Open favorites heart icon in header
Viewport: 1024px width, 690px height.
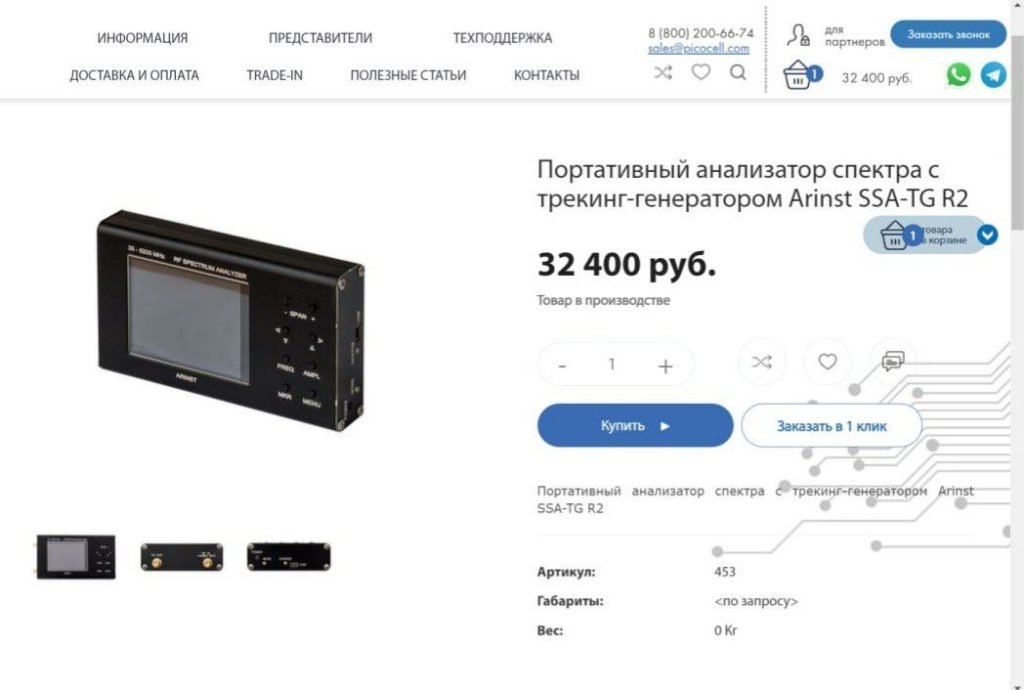701,72
